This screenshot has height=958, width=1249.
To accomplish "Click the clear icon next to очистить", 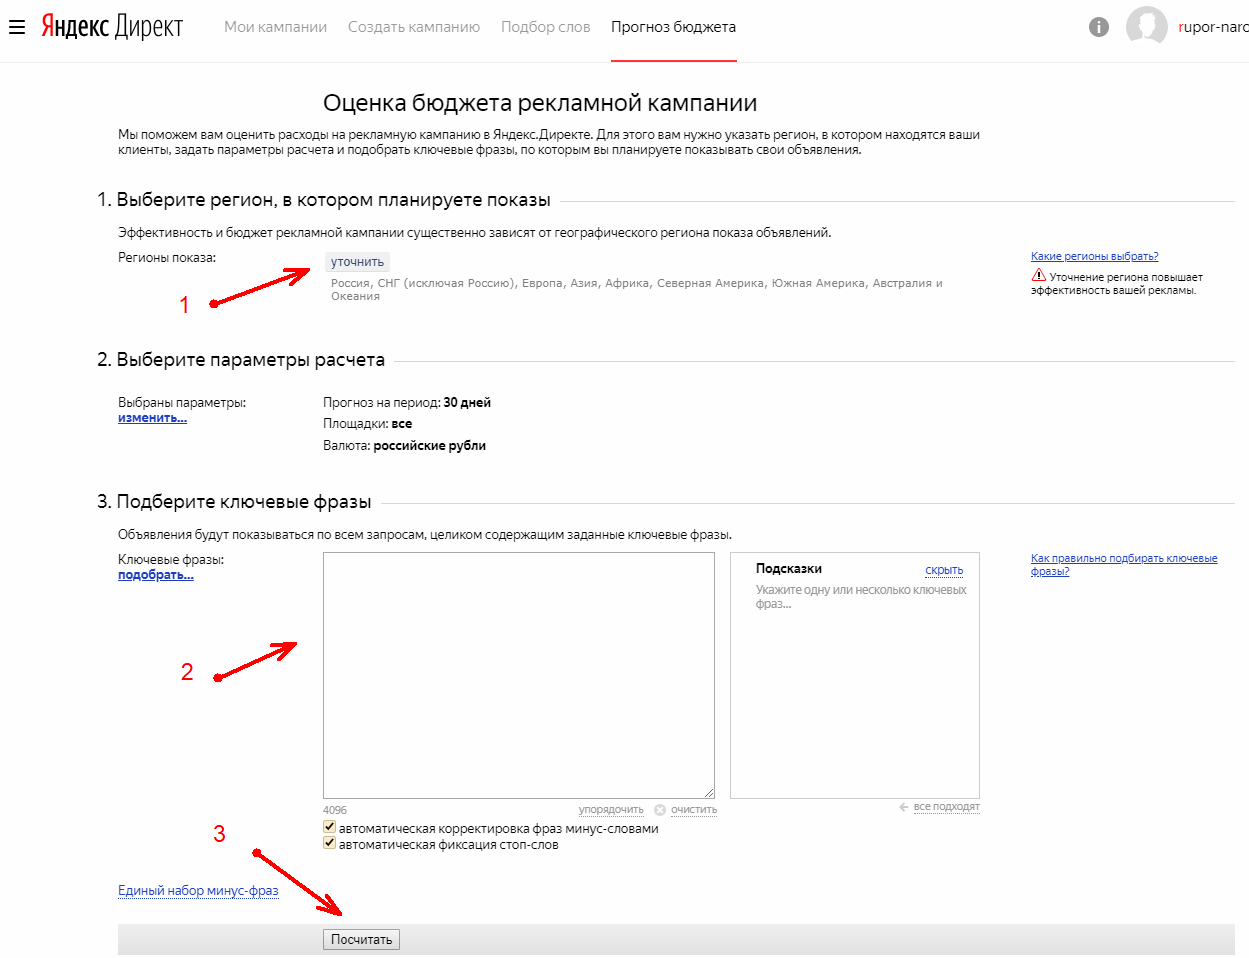I will click(x=660, y=810).
